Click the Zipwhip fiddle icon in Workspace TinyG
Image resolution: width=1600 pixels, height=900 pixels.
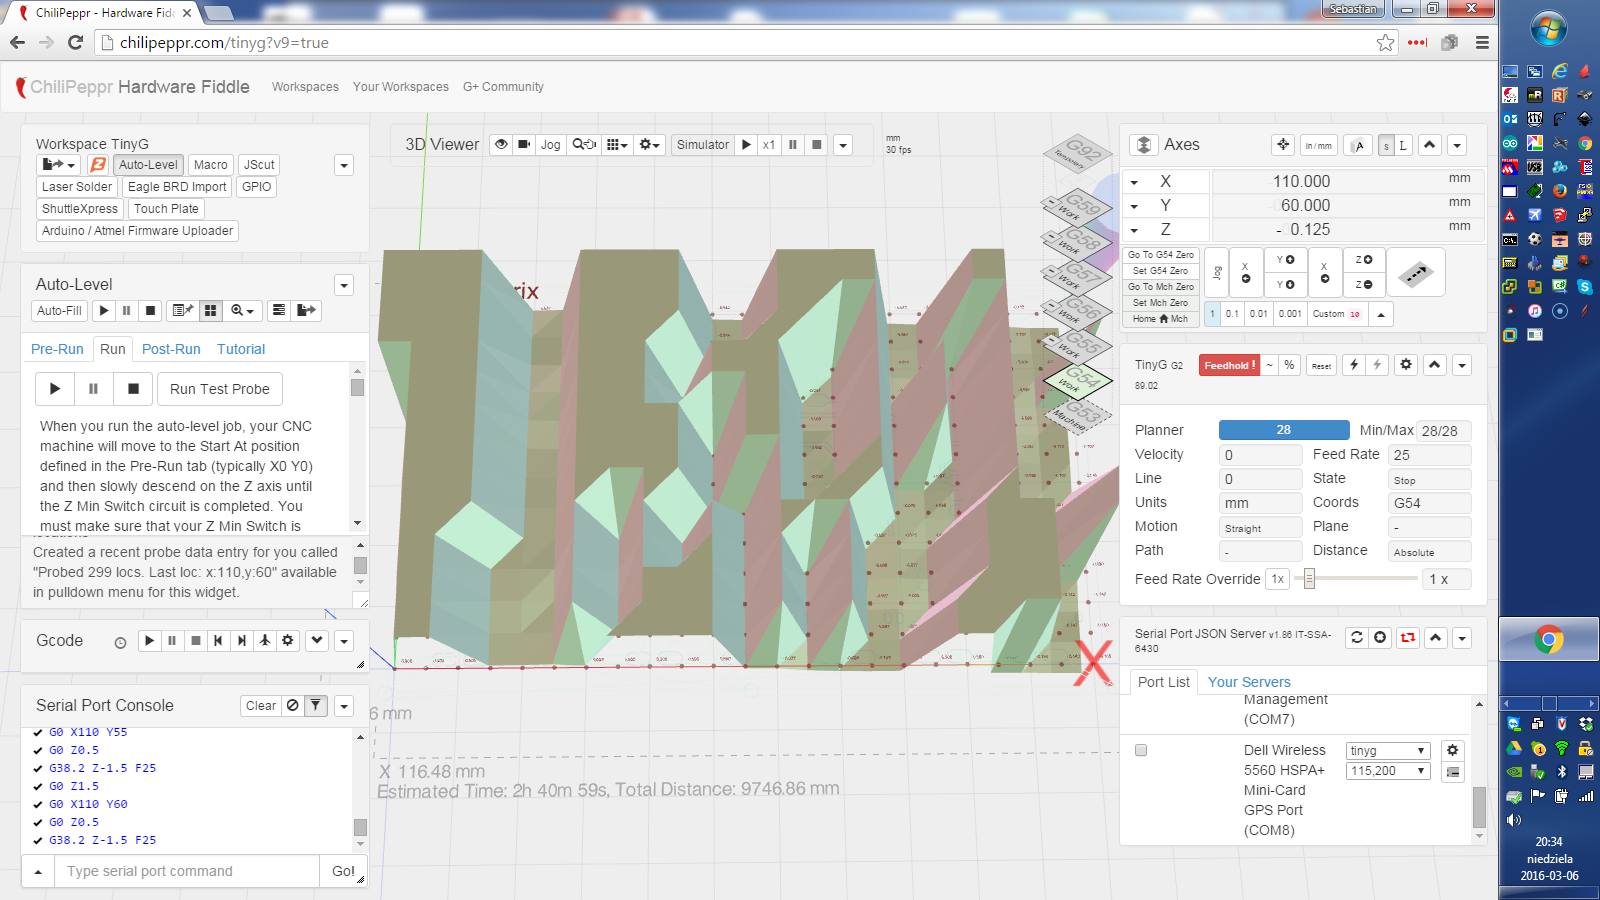[98, 165]
